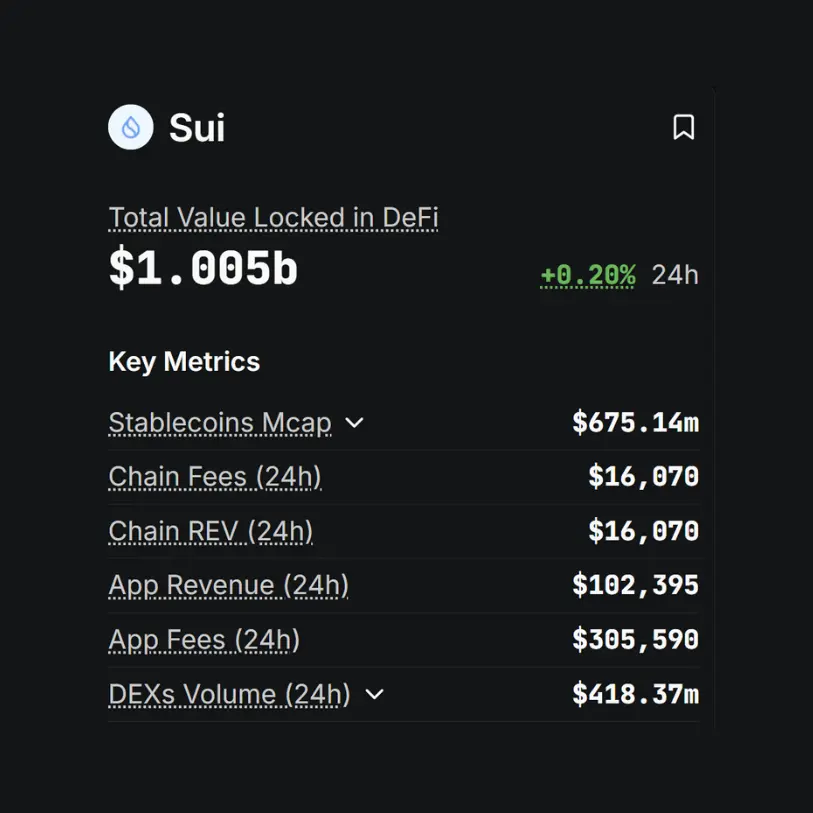This screenshot has width=813, height=813.
Task: Click the App Fees (24h) label
Action: [x=204, y=640]
